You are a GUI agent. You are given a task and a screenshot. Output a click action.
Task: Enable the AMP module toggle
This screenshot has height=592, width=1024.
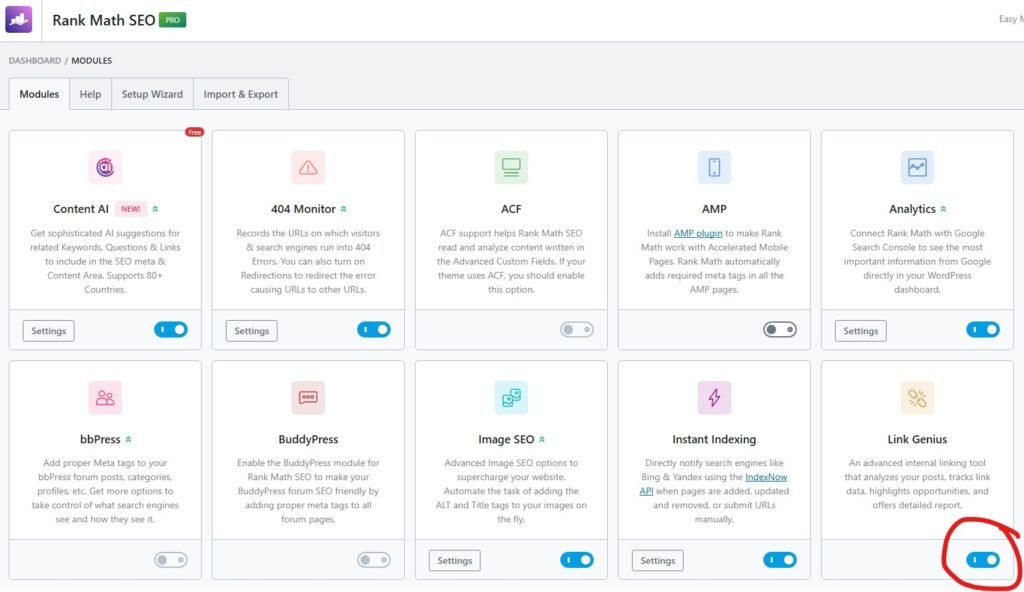click(780, 330)
